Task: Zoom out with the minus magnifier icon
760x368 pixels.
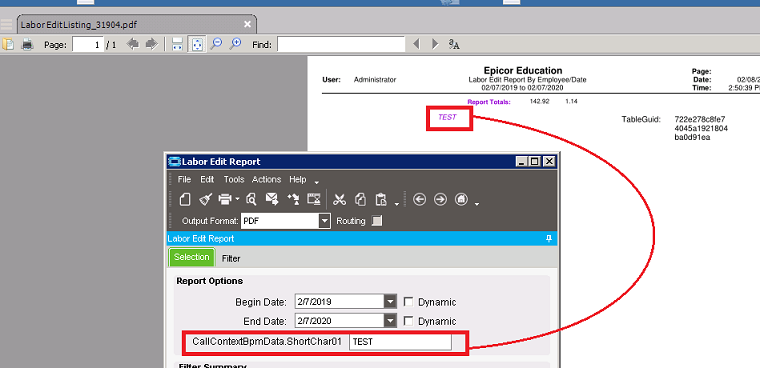Action: pyautogui.click(x=217, y=44)
